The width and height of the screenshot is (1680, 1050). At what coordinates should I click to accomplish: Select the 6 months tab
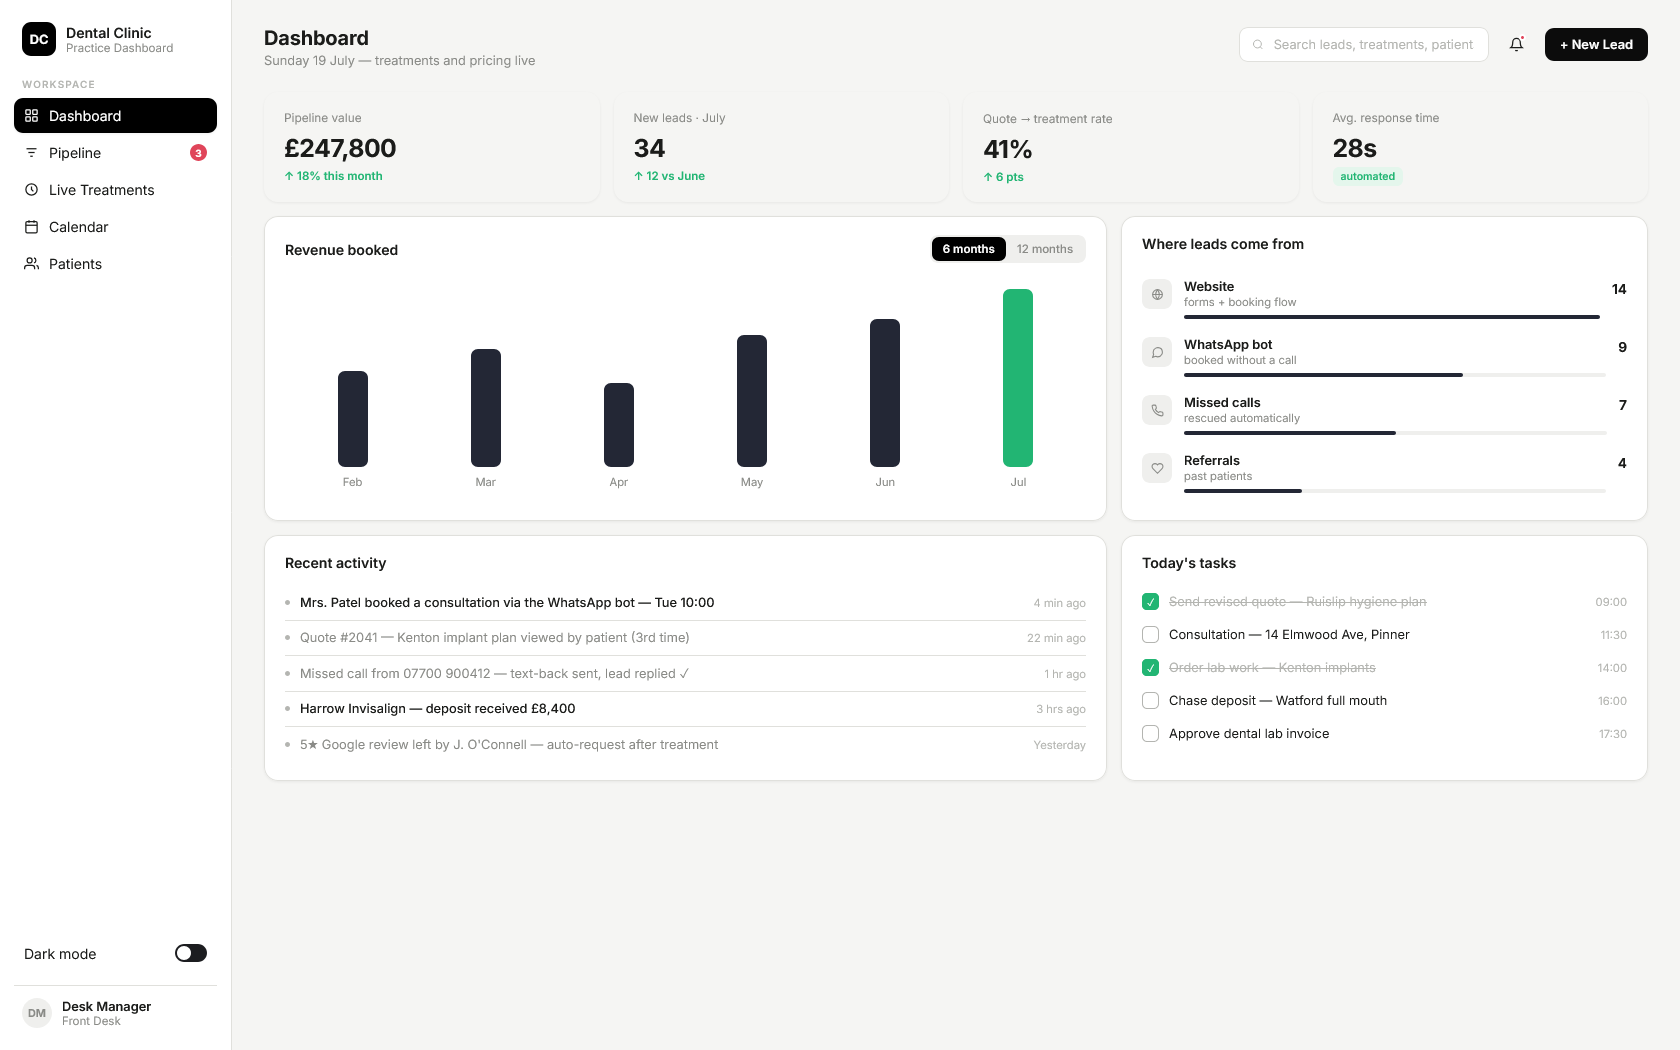coord(968,249)
